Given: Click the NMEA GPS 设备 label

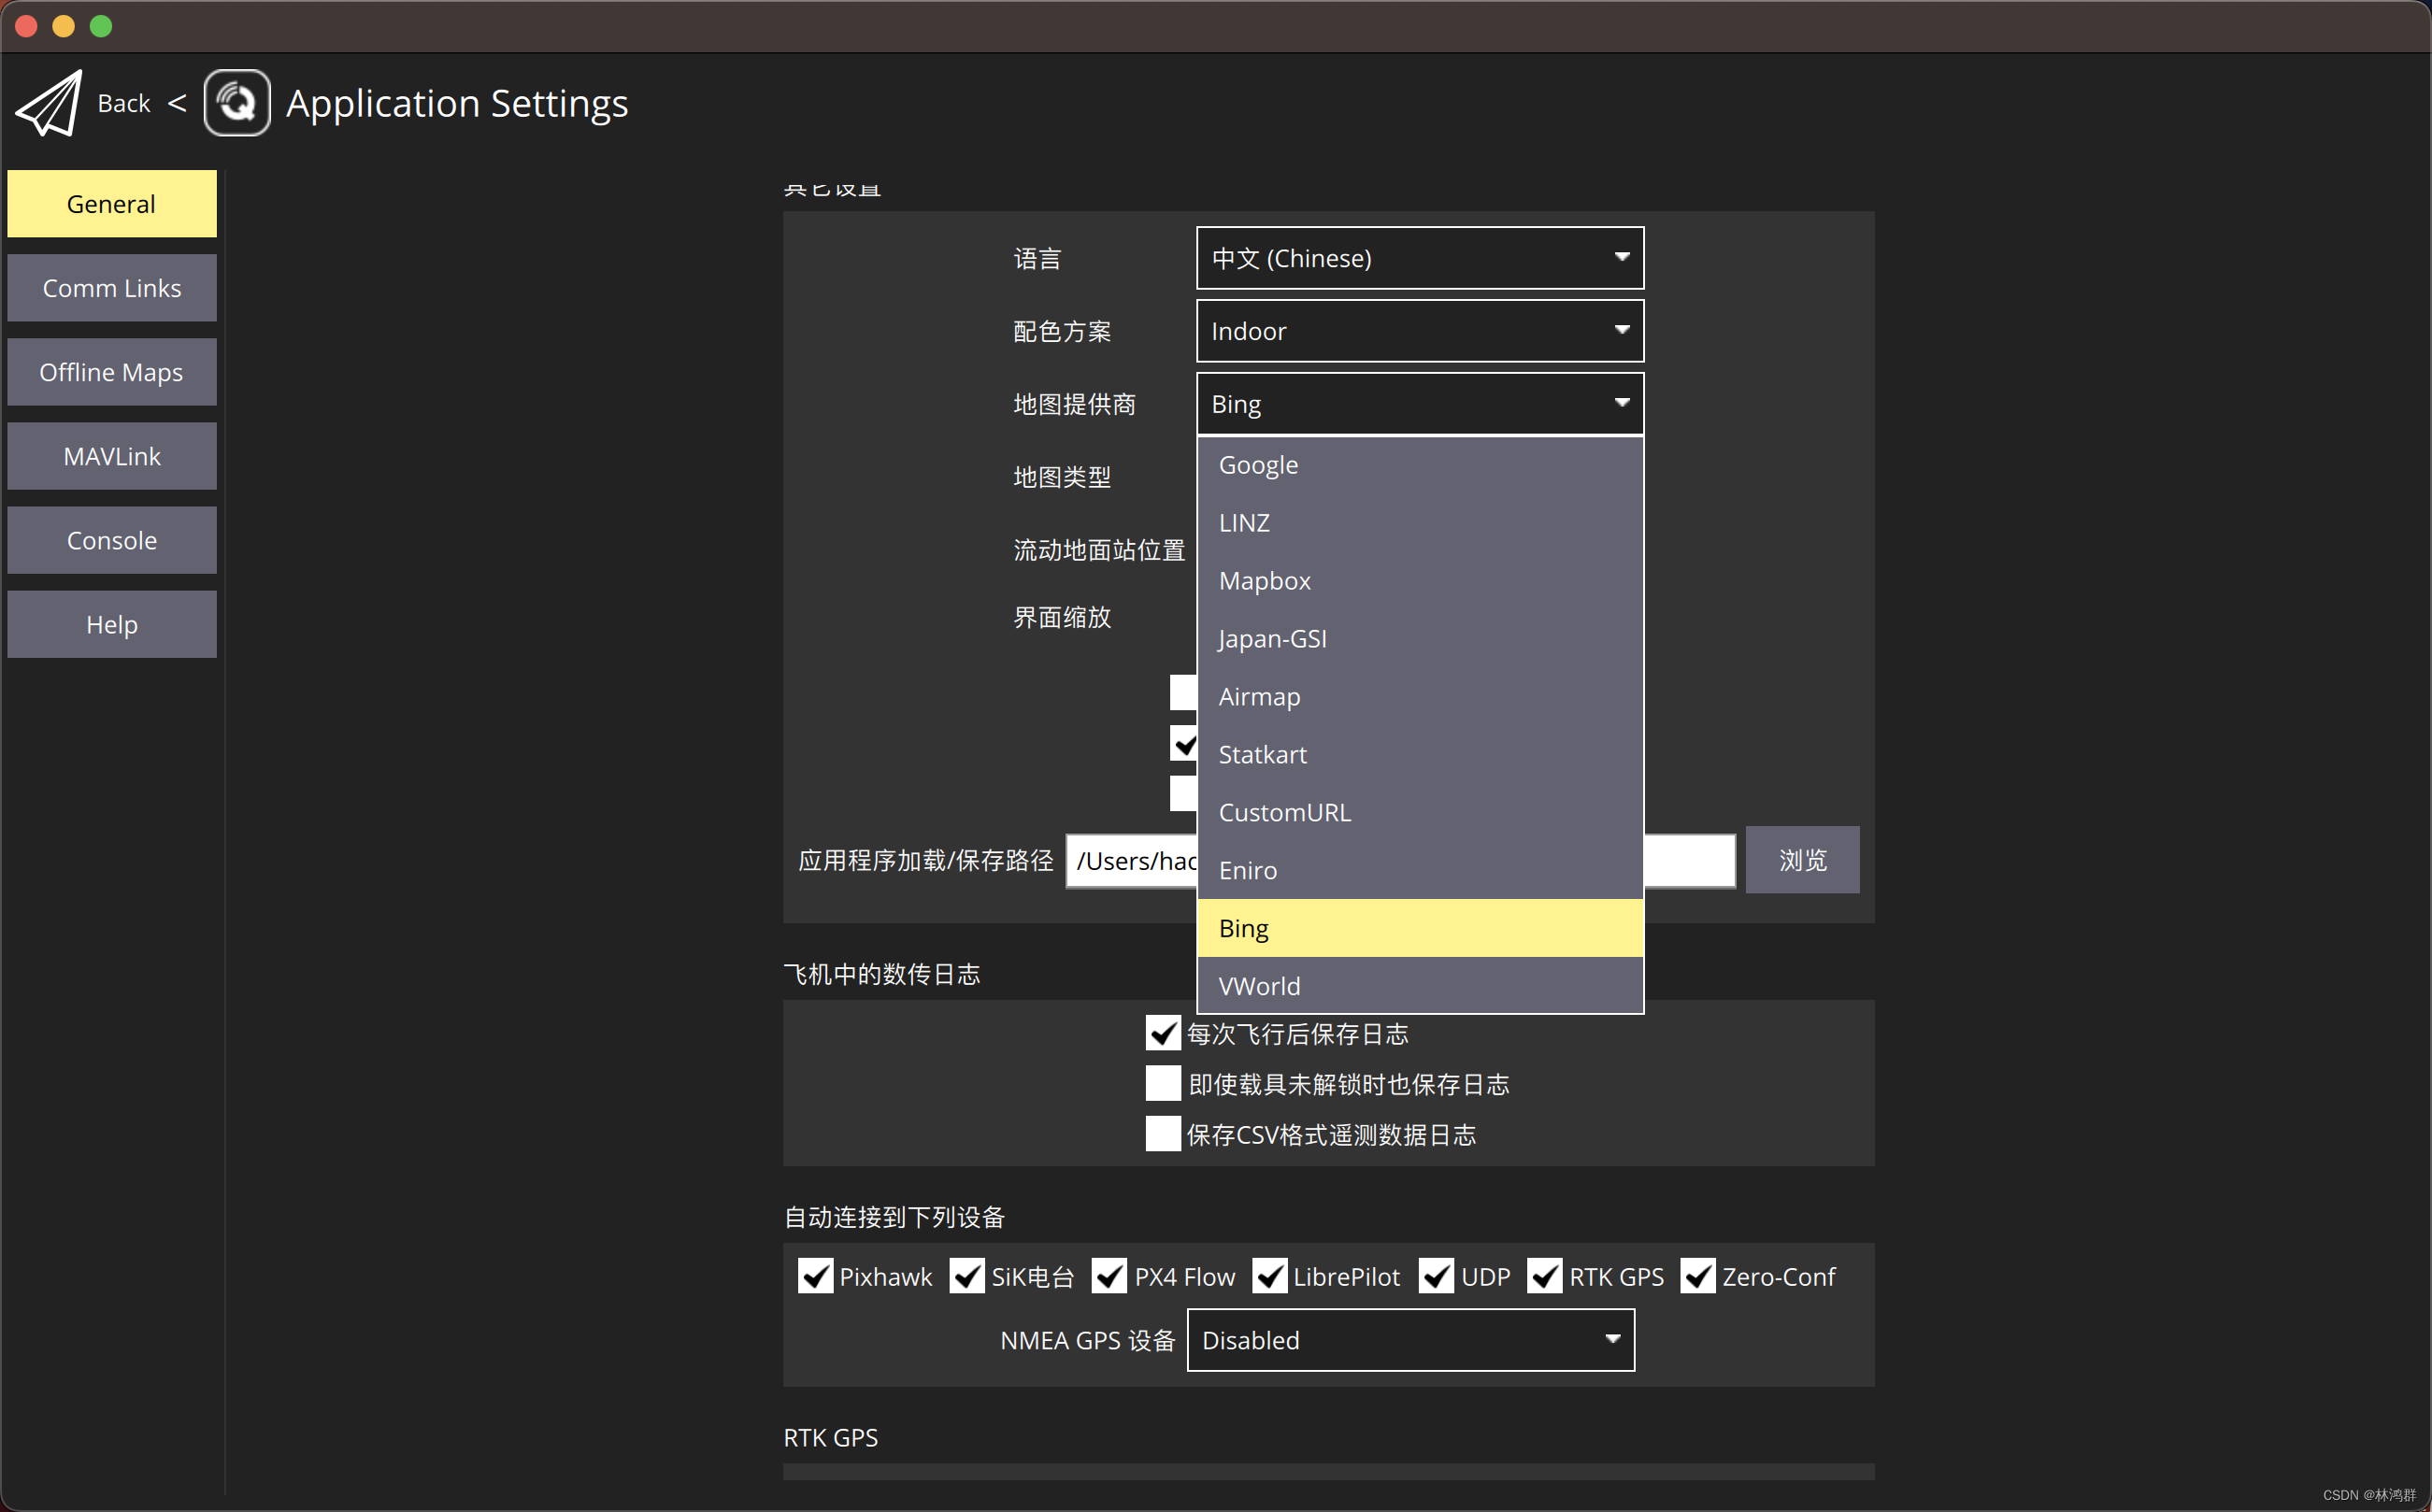Looking at the screenshot, I should pyautogui.click(x=1087, y=1340).
